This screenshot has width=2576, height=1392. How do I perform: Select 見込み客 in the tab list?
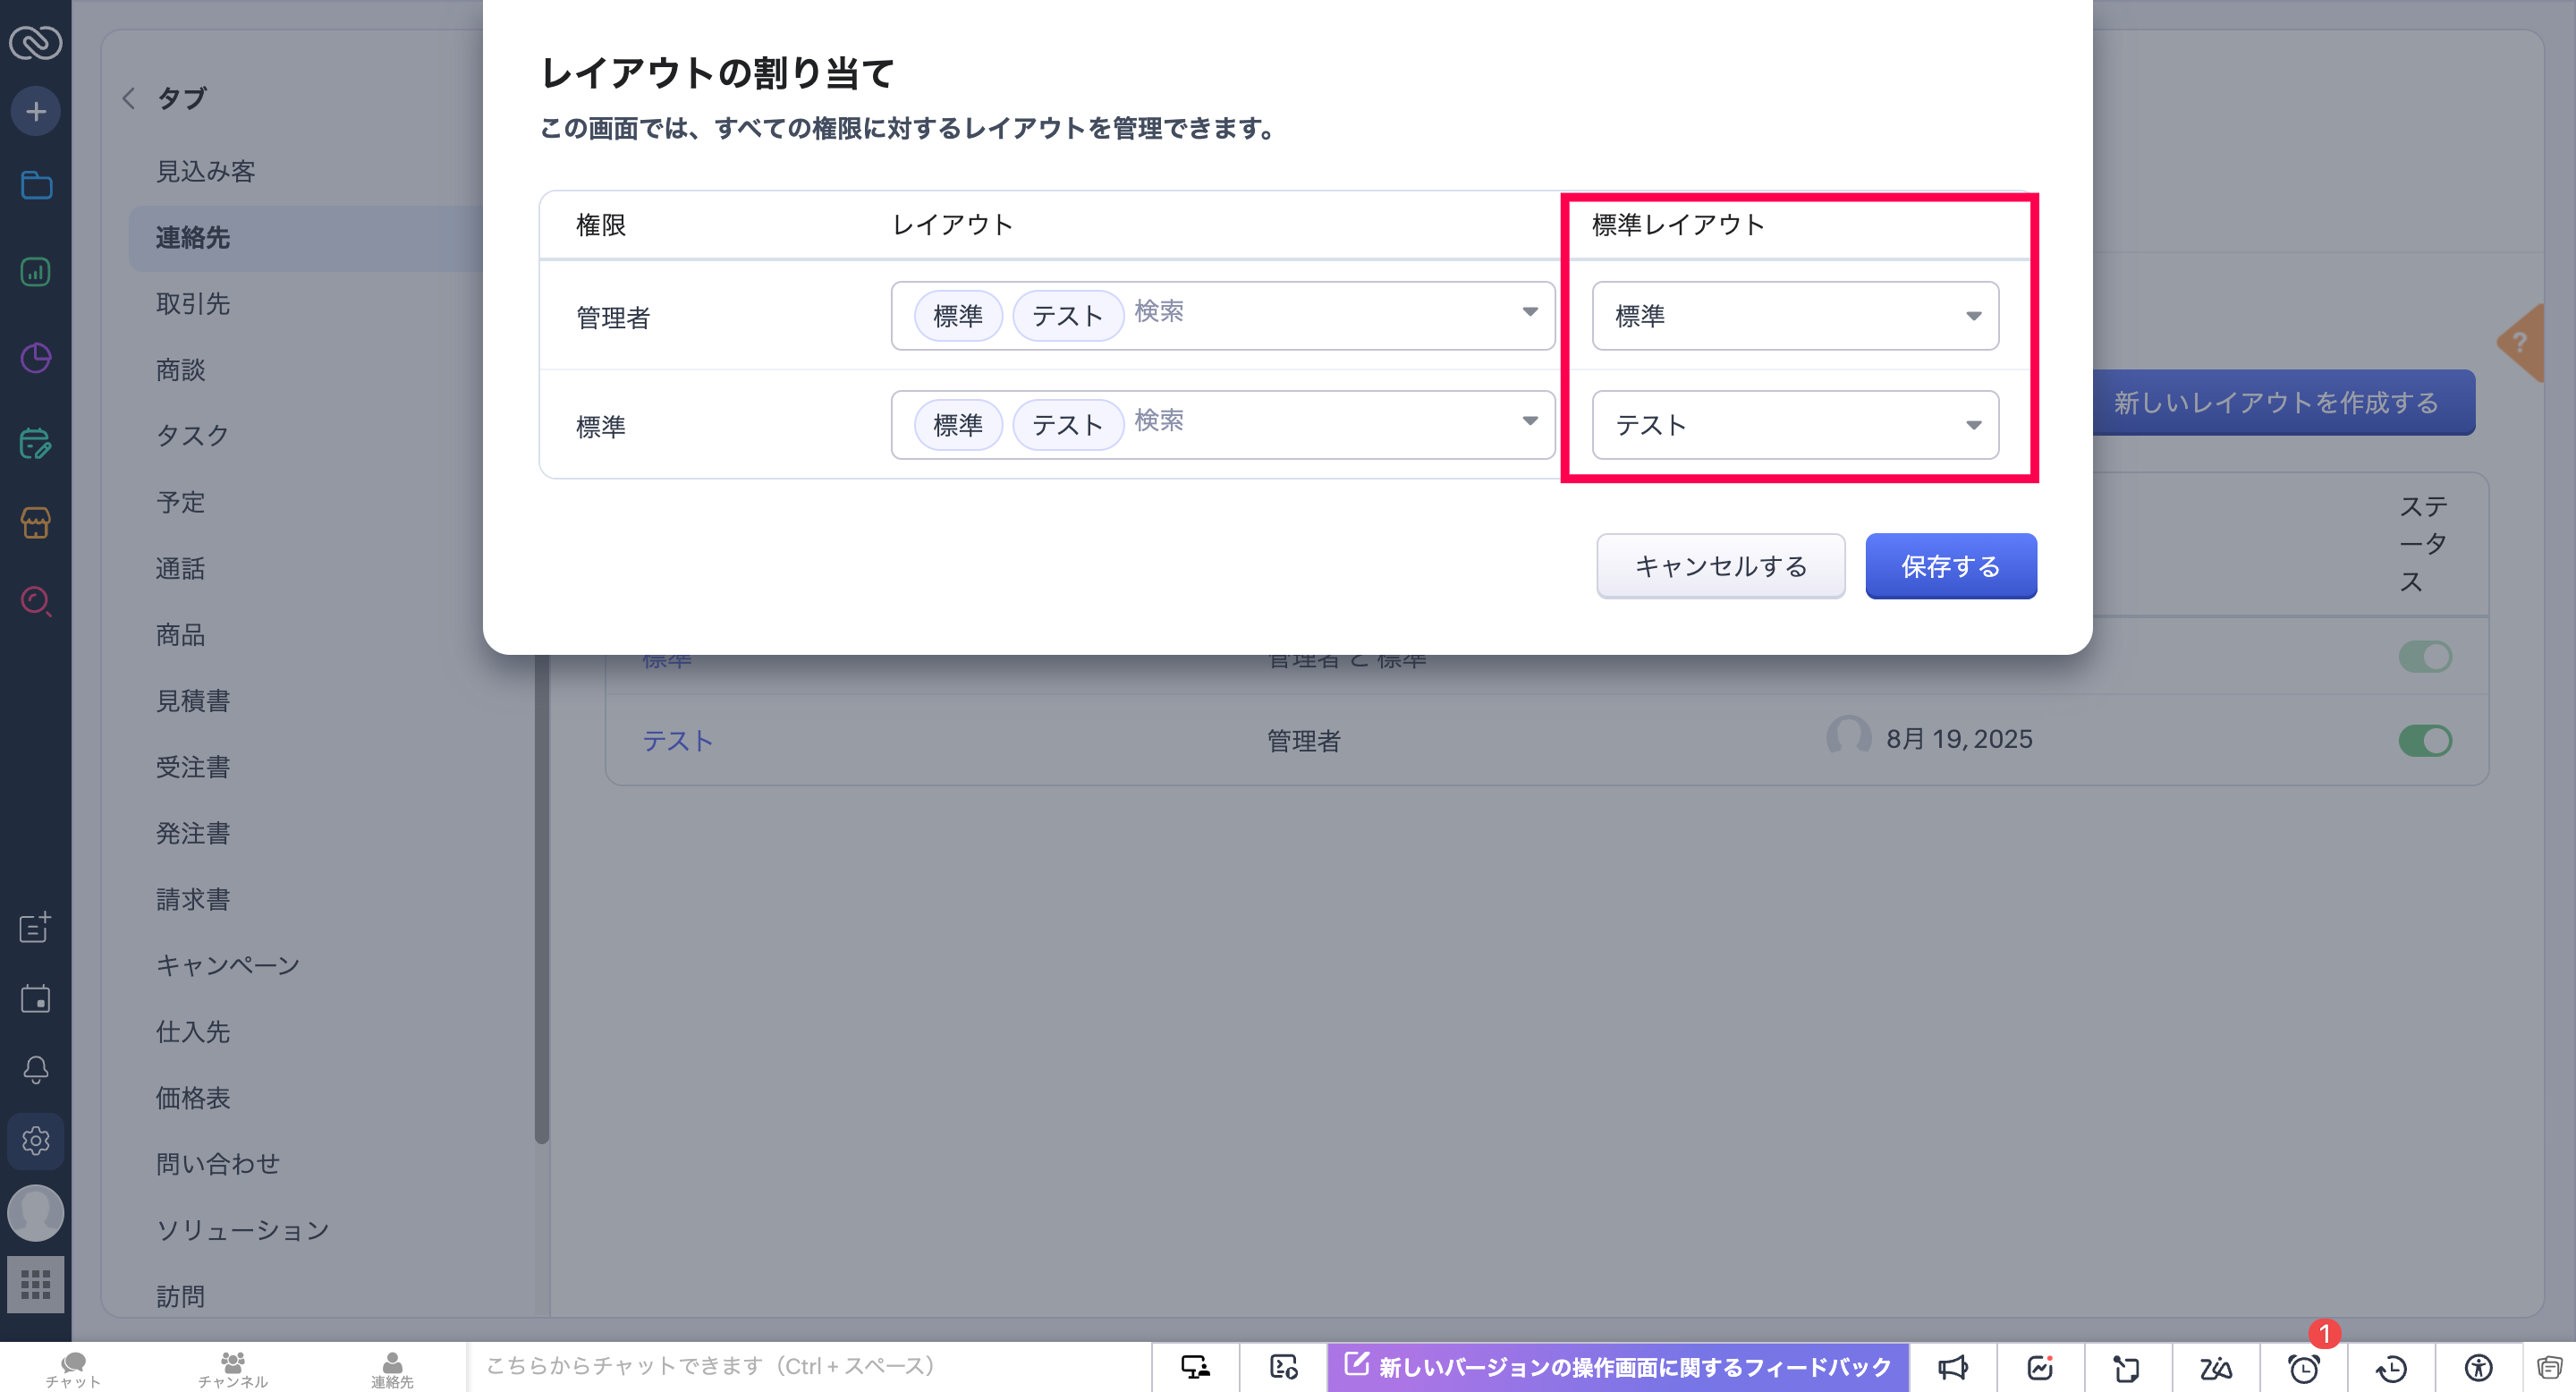pyautogui.click(x=206, y=171)
